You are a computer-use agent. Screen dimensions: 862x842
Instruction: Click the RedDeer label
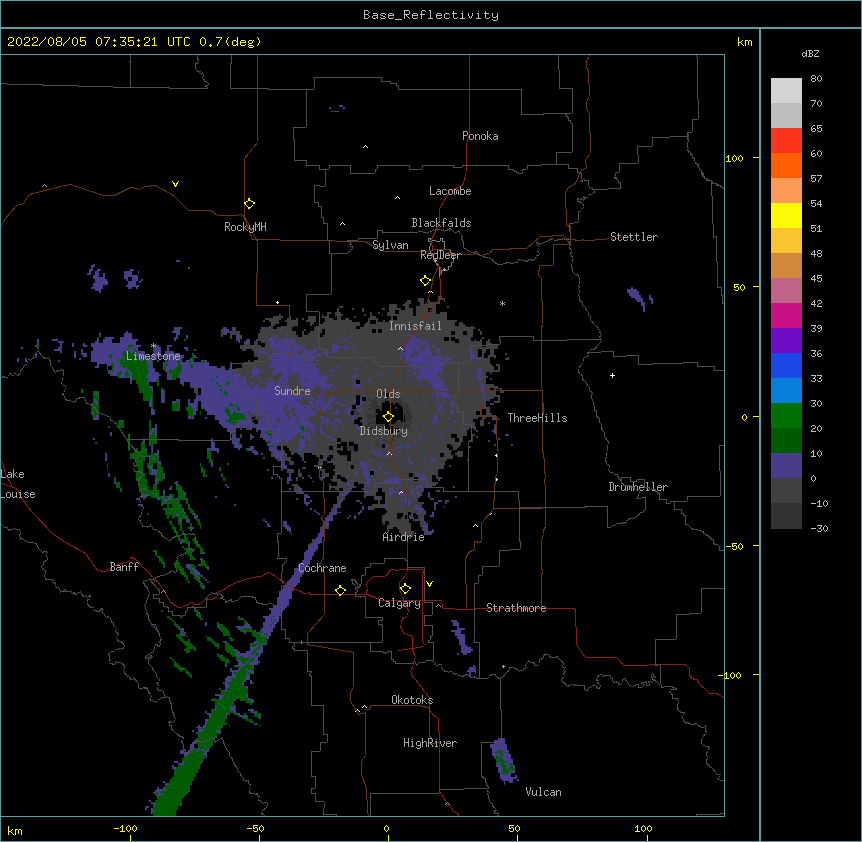pyautogui.click(x=440, y=255)
